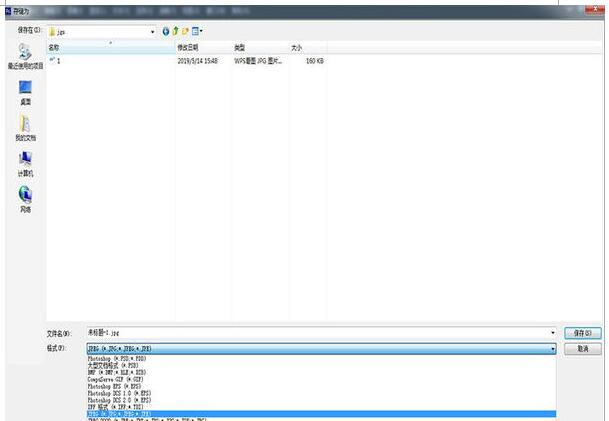Choose Photoshop DCS 1.0 (*.EPS) format
The width and height of the screenshot is (609, 421).
(x=119, y=393)
